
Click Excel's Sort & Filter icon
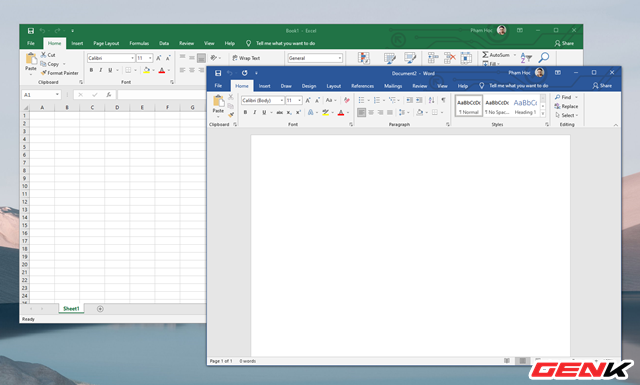tap(526, 58)
